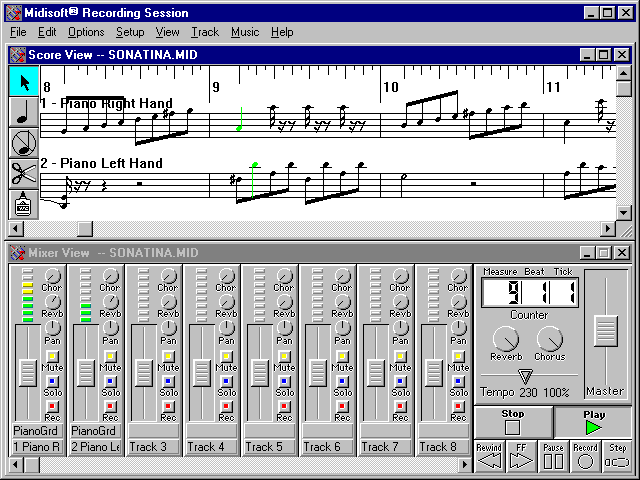Viewport: 640px width, 480px height.
Task: Click the Rewind transport button
Action: (x=489, y=456)
